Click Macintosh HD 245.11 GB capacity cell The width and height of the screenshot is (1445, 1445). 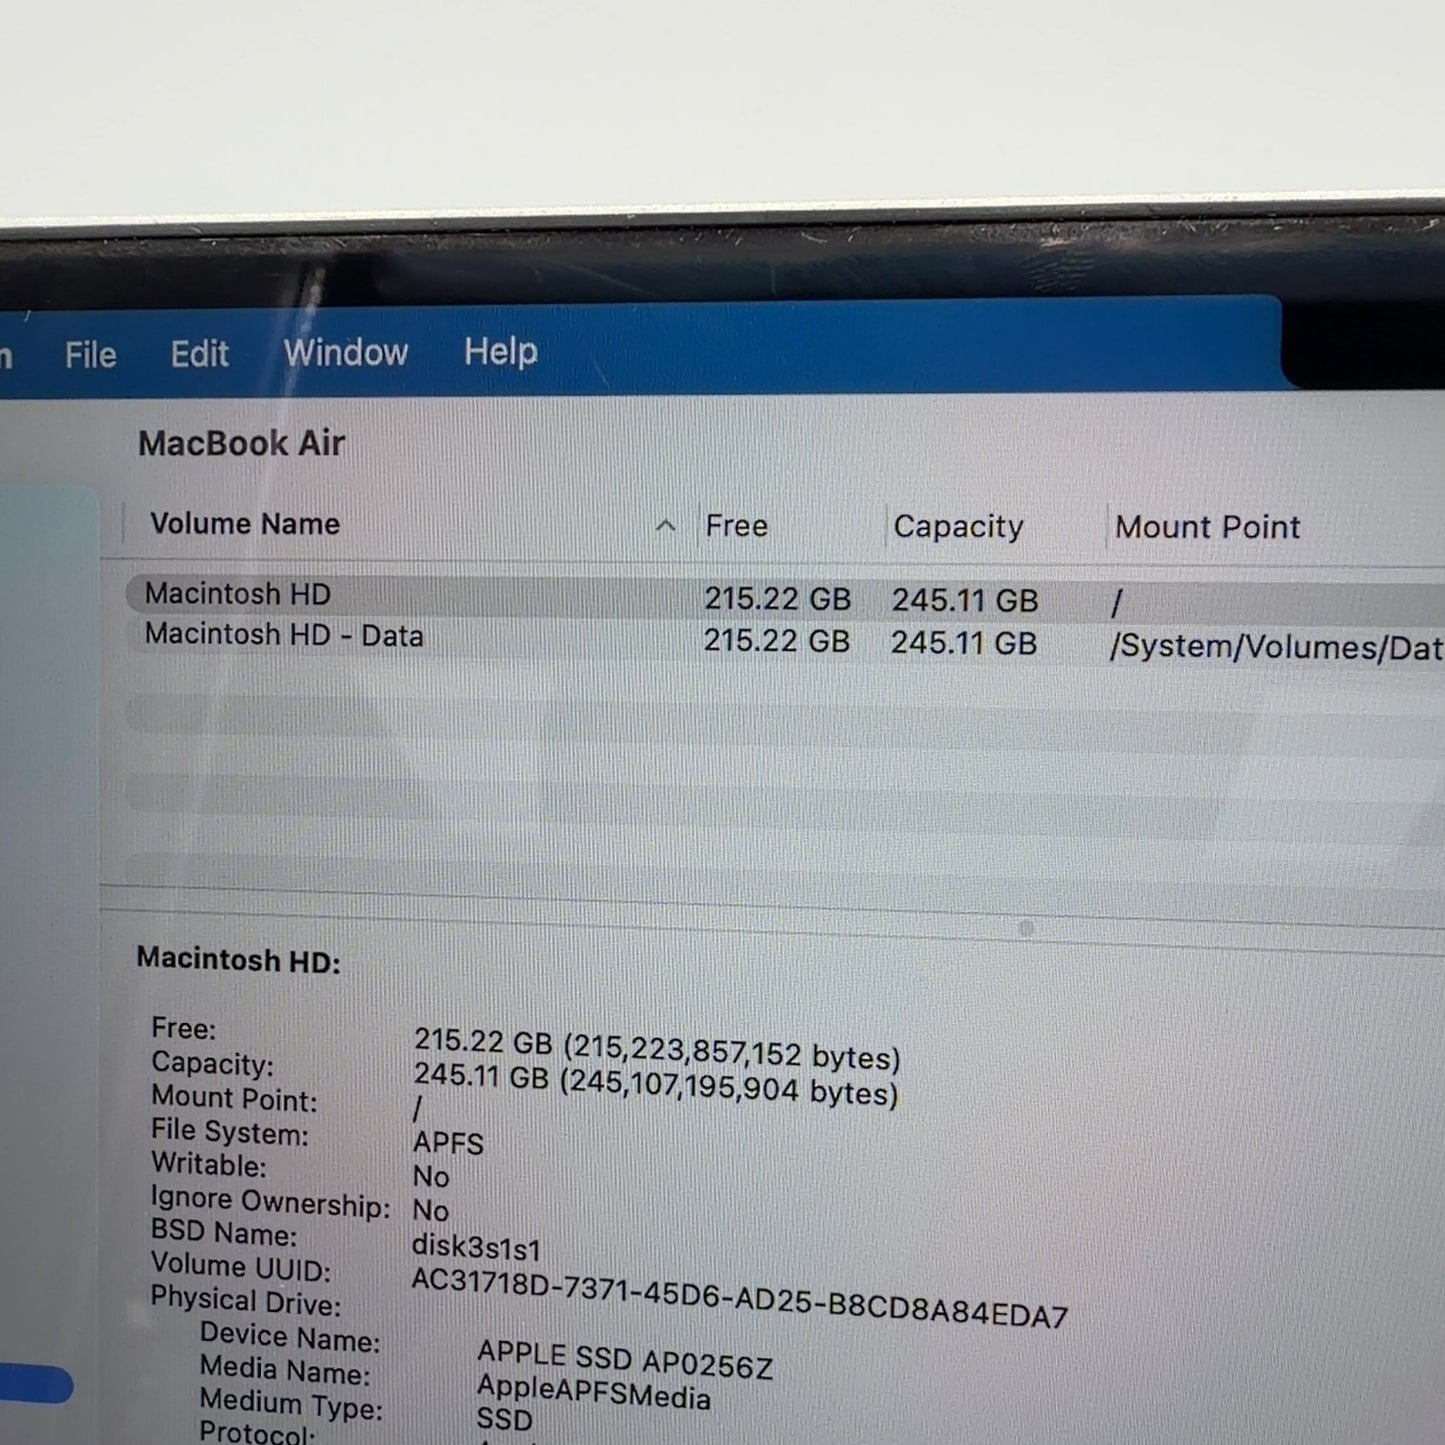click(x=965, y=600)
